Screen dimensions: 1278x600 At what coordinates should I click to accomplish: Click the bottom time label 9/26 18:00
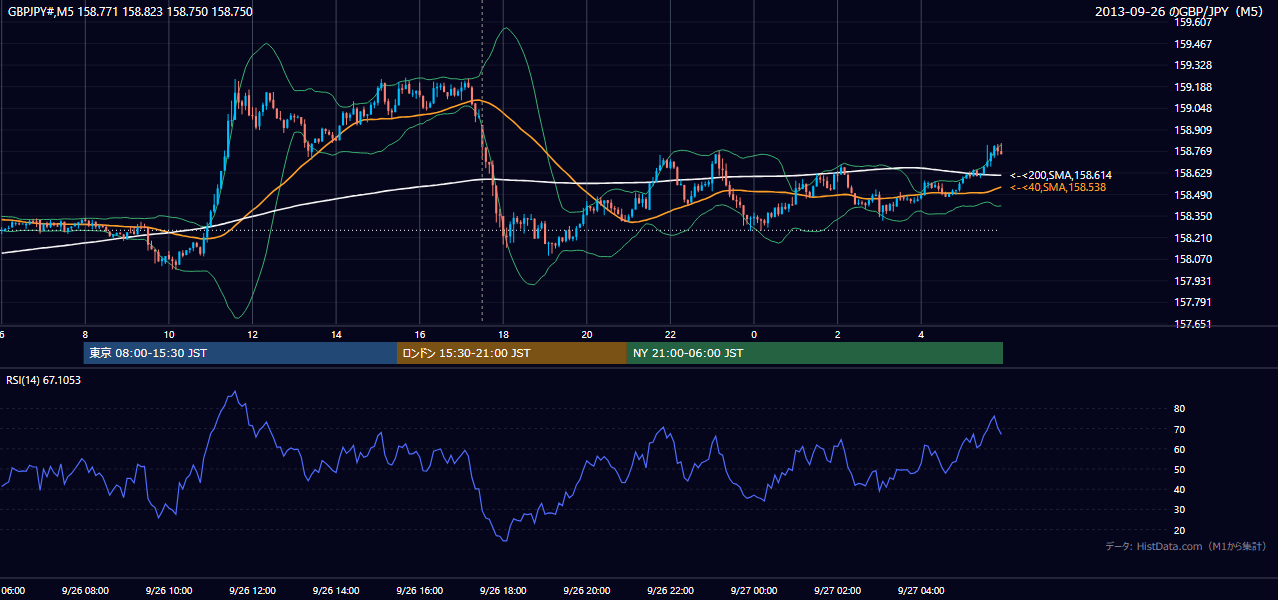pos(504,591)
